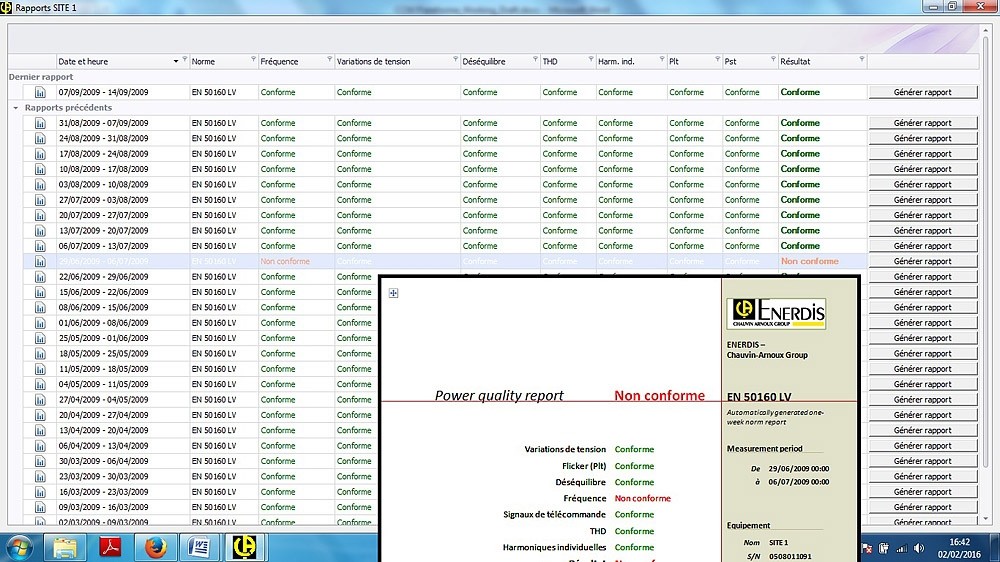Open report icon for 20/07/2009 - 27/07/2009
The width and height of the screenshot is (1000, 562).
(40, 215)
